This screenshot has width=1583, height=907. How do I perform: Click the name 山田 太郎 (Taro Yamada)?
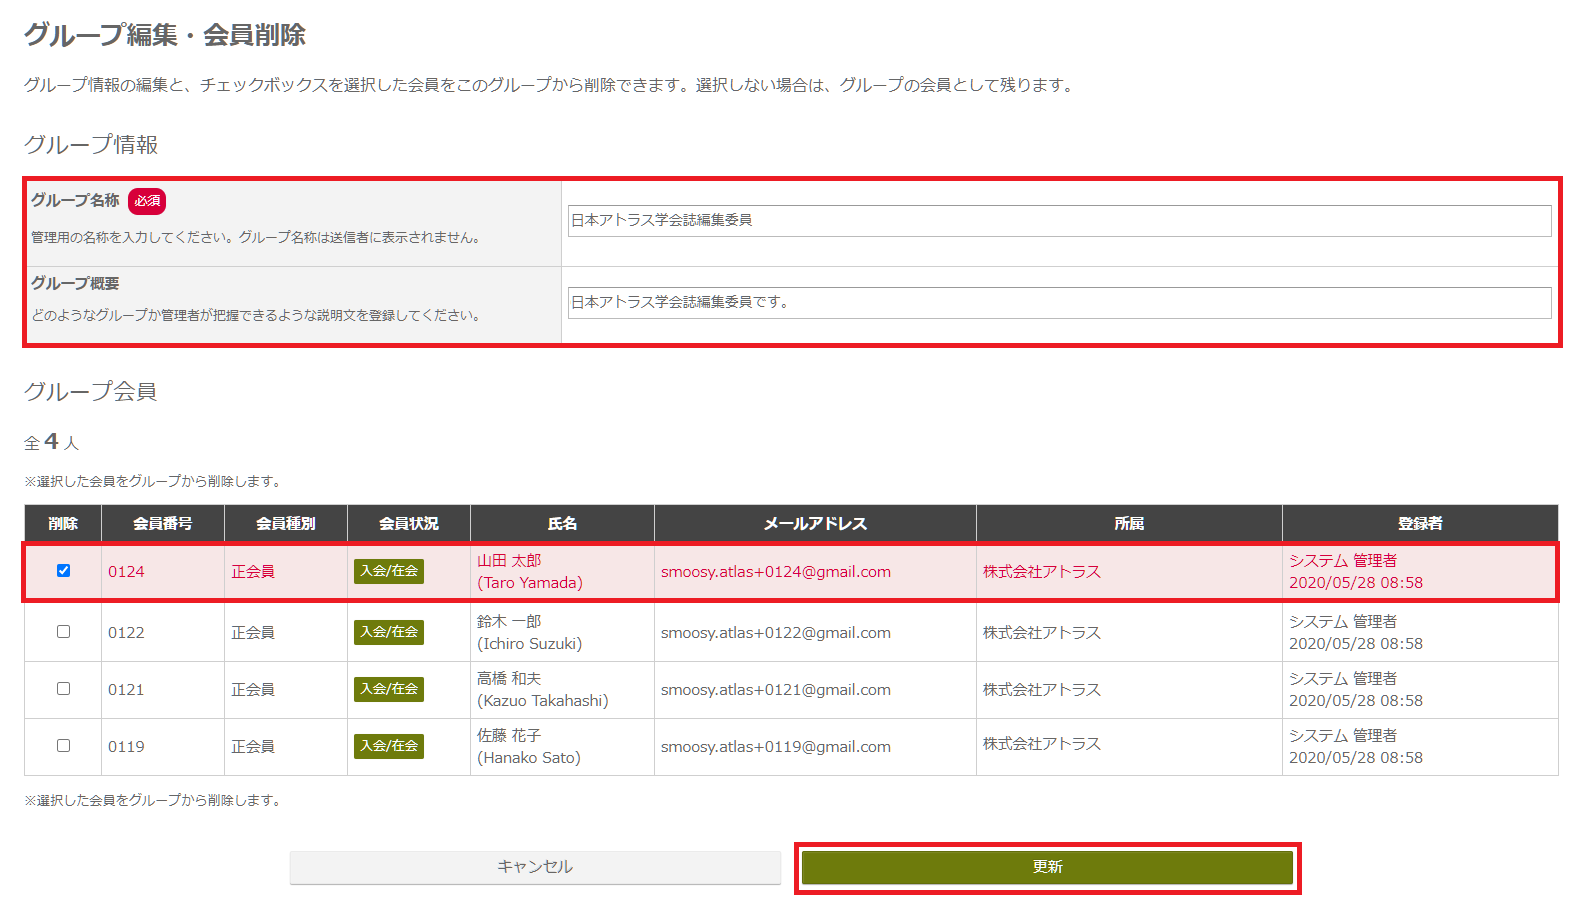point(529,572)
